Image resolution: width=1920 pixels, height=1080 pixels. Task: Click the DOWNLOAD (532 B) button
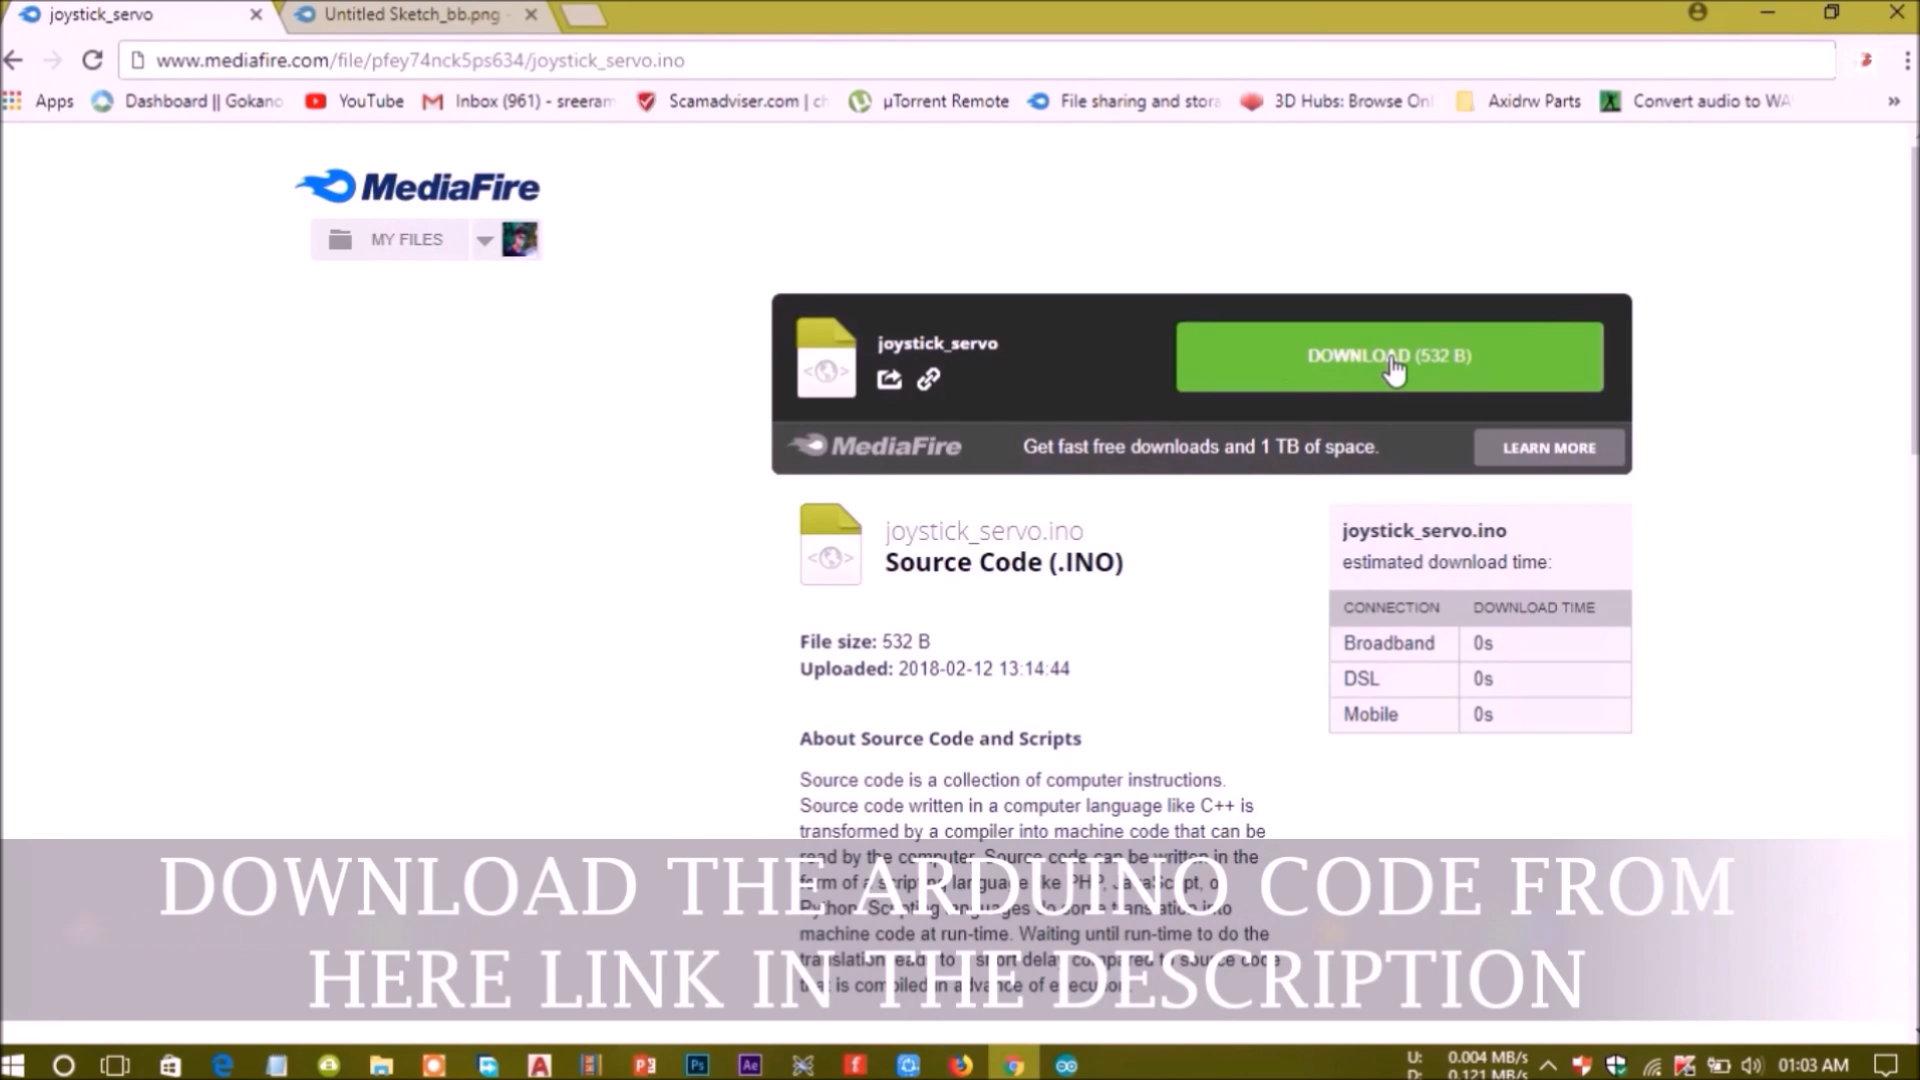point(1388,356)
